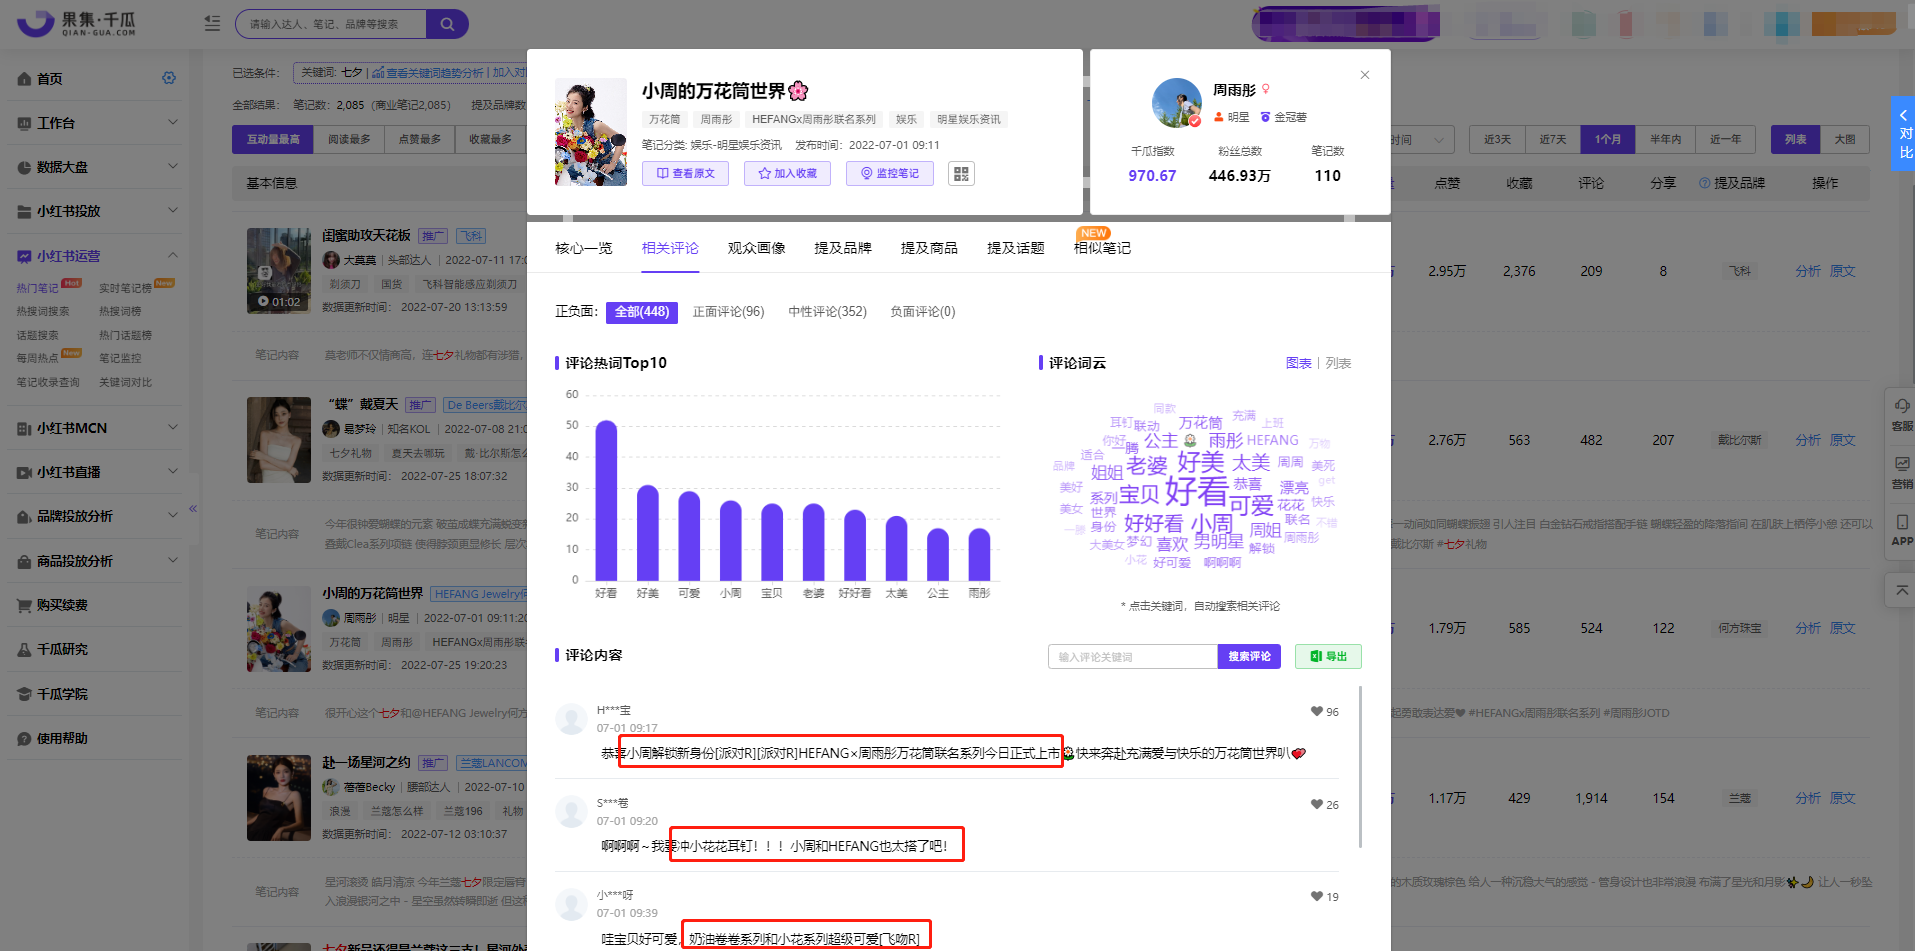Click the like heart showing 26
This screenshot has height=951, width=1915.
tap(1317, 805)
